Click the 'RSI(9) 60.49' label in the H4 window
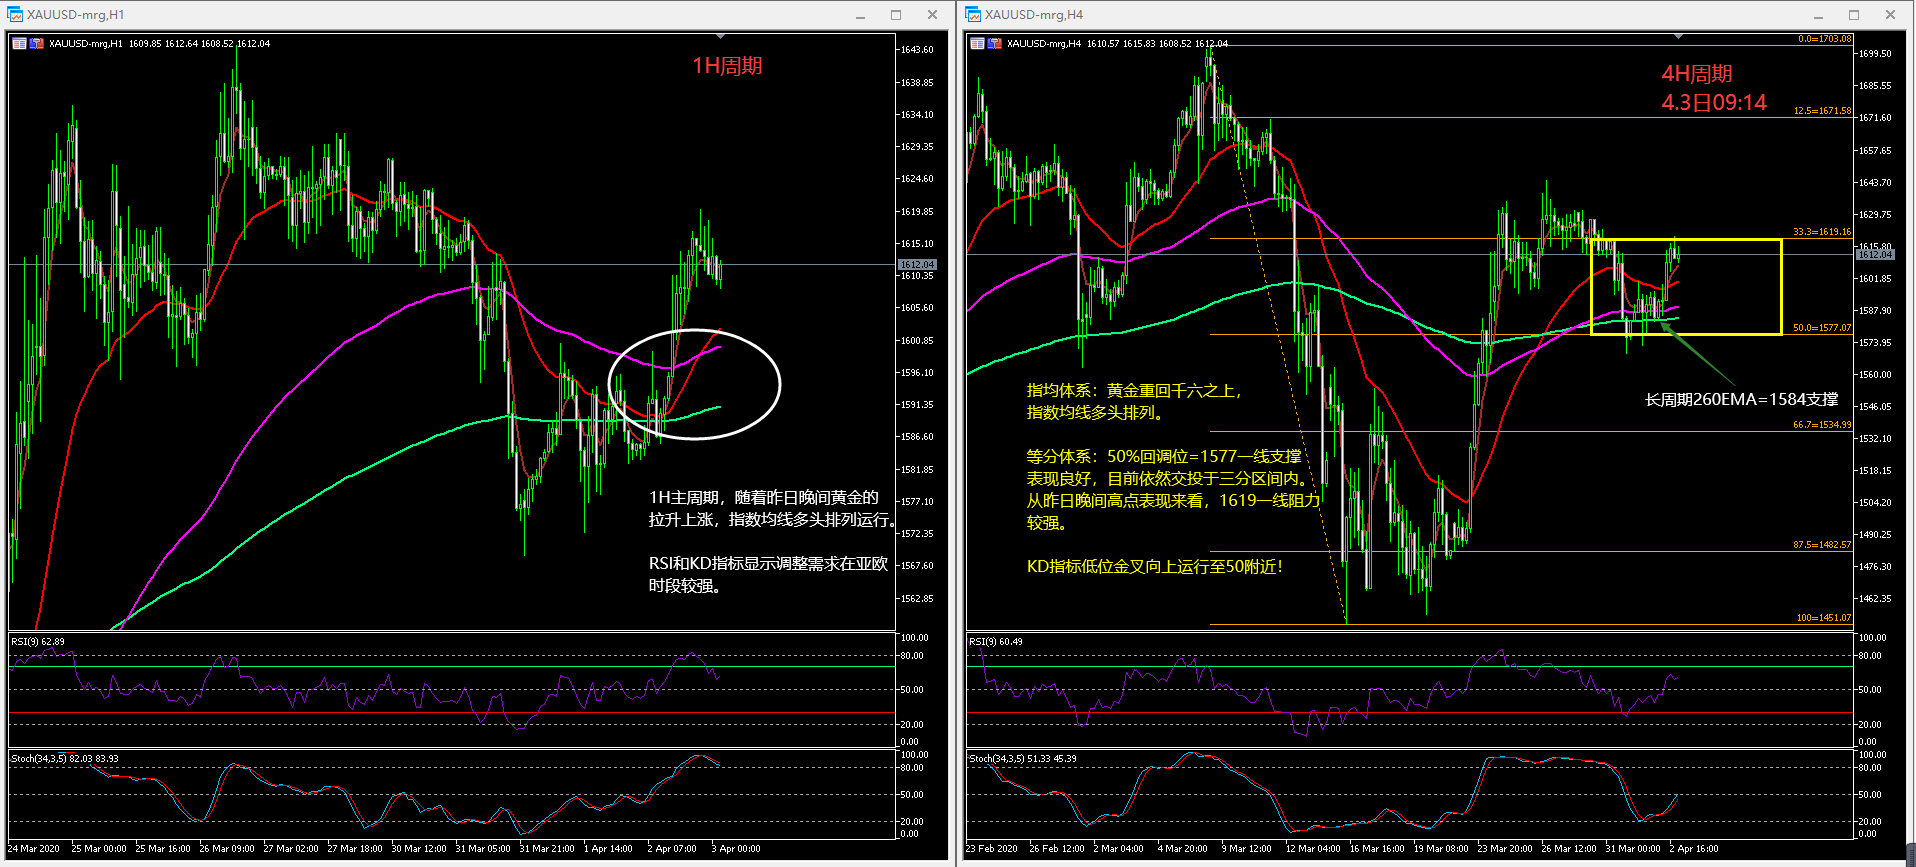 [996, 641]
